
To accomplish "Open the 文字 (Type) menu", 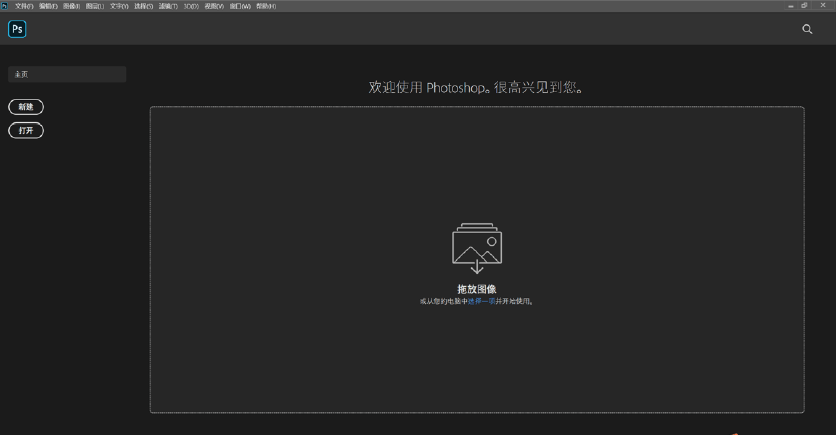I will 120,6.
